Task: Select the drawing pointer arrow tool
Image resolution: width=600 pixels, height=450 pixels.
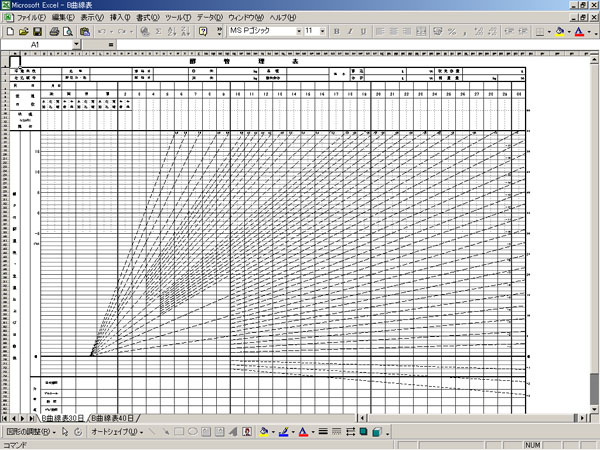Action: click(x=65, y=432)
